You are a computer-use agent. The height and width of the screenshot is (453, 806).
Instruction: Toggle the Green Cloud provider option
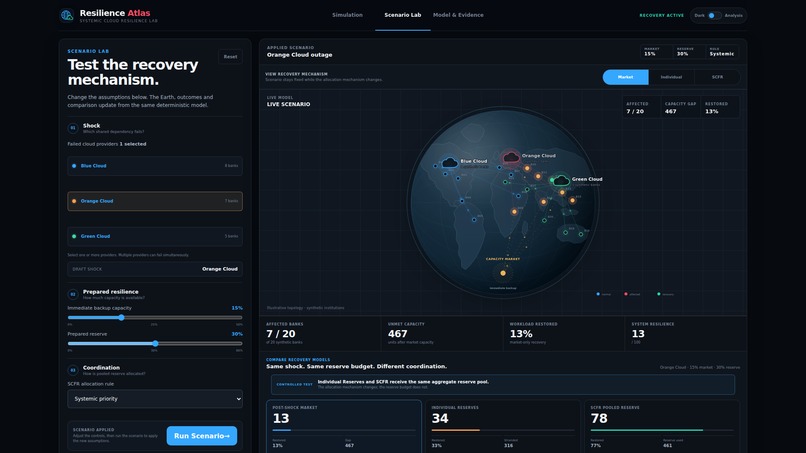155,237
